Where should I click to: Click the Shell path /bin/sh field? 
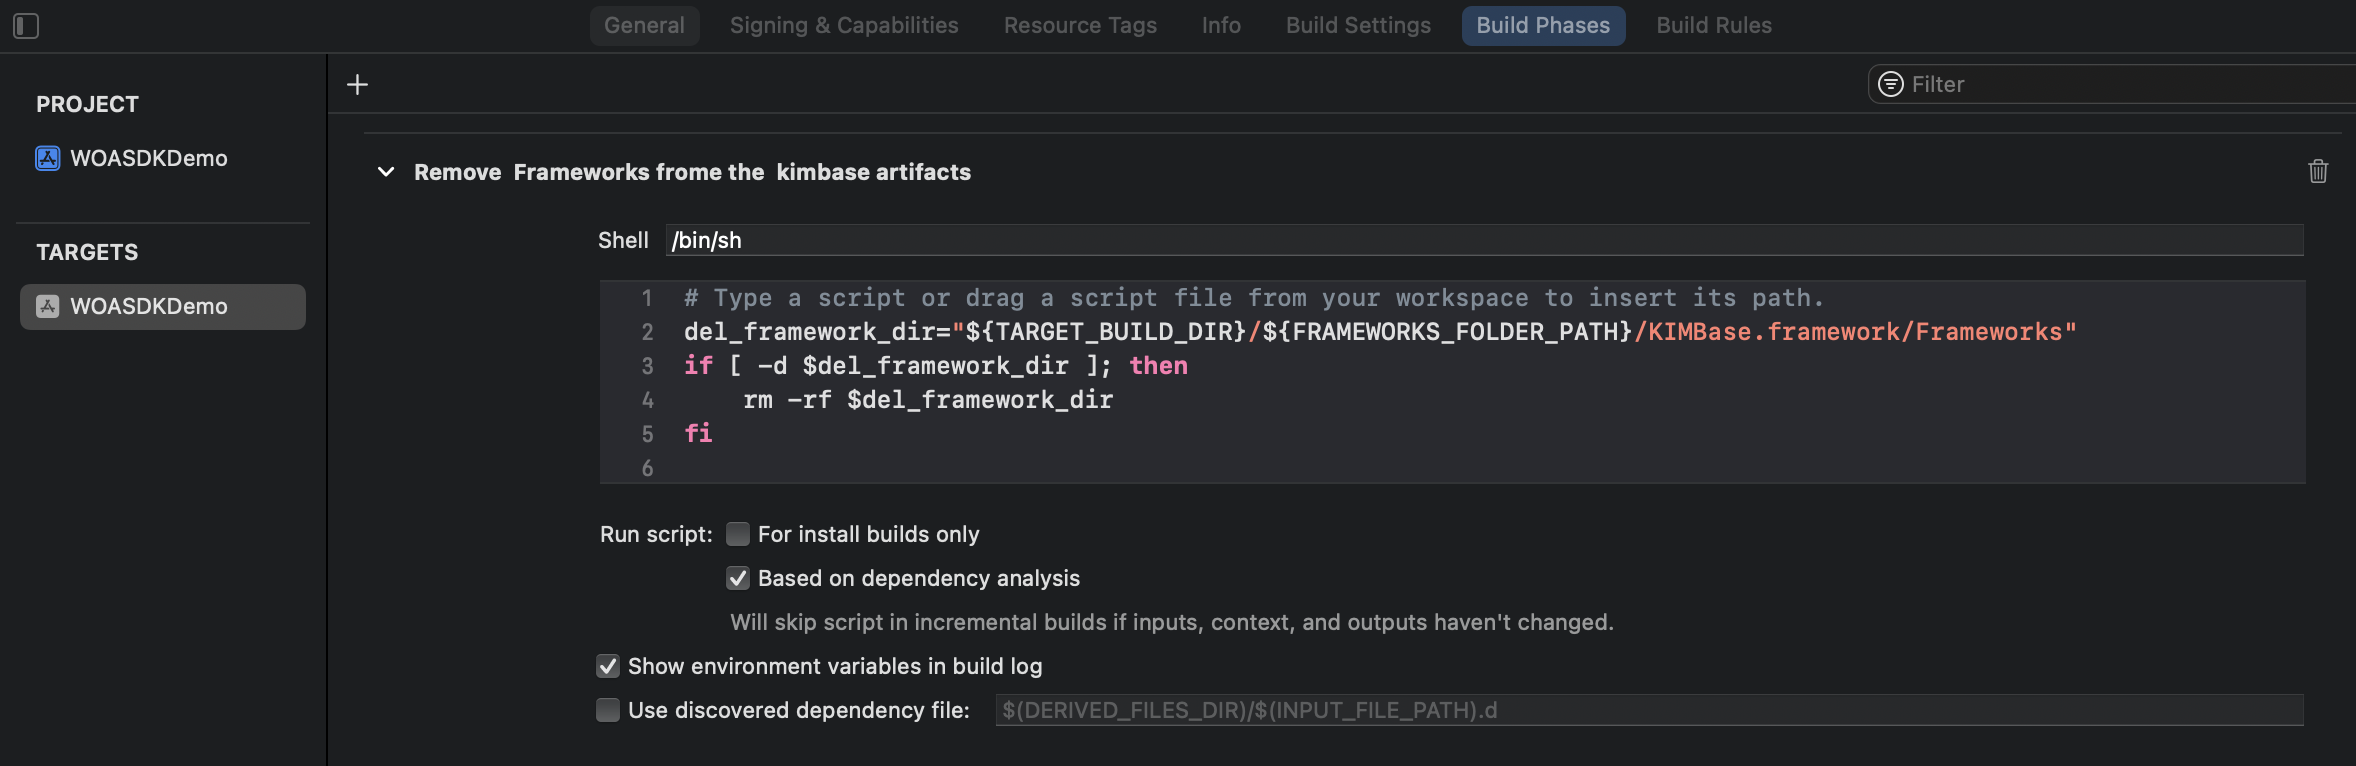pos(1480,241)
